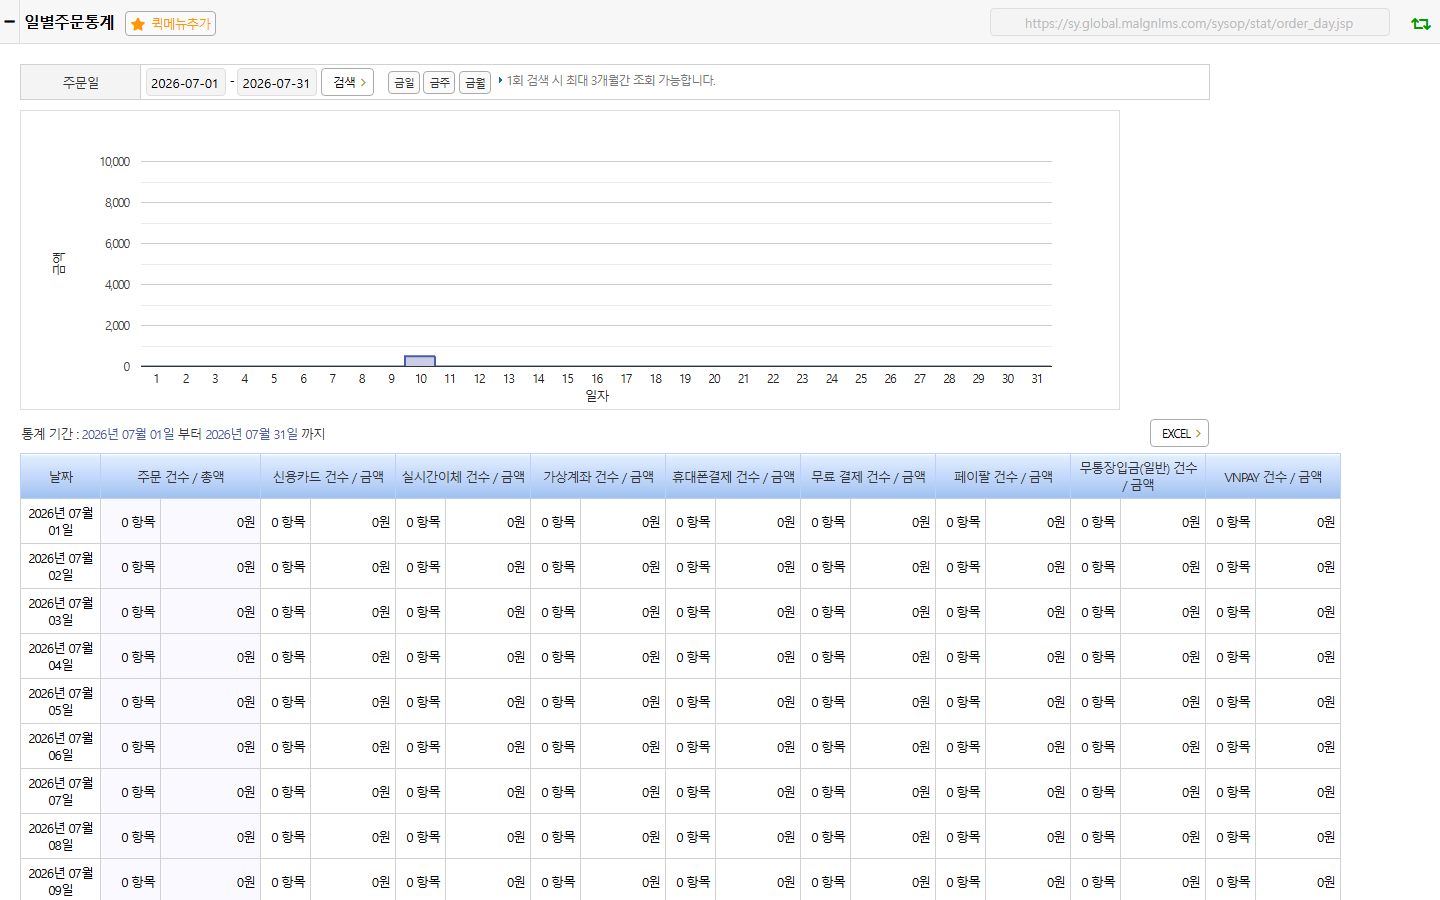This screenshot has width=1440, height=900.
Task: Click the 1회 검색 시 최대 3개월간 notice text
Action: point(611,80)
